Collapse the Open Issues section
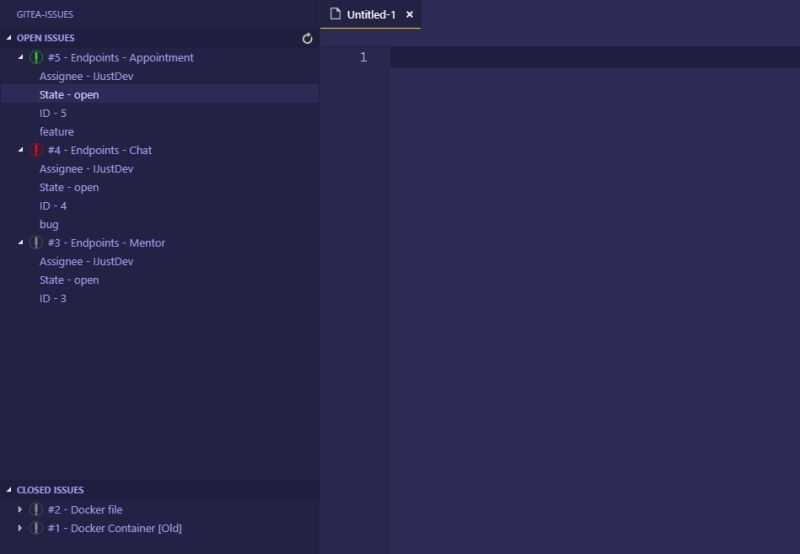Screen dimensions: 800x554 click(x=9, y=38)
